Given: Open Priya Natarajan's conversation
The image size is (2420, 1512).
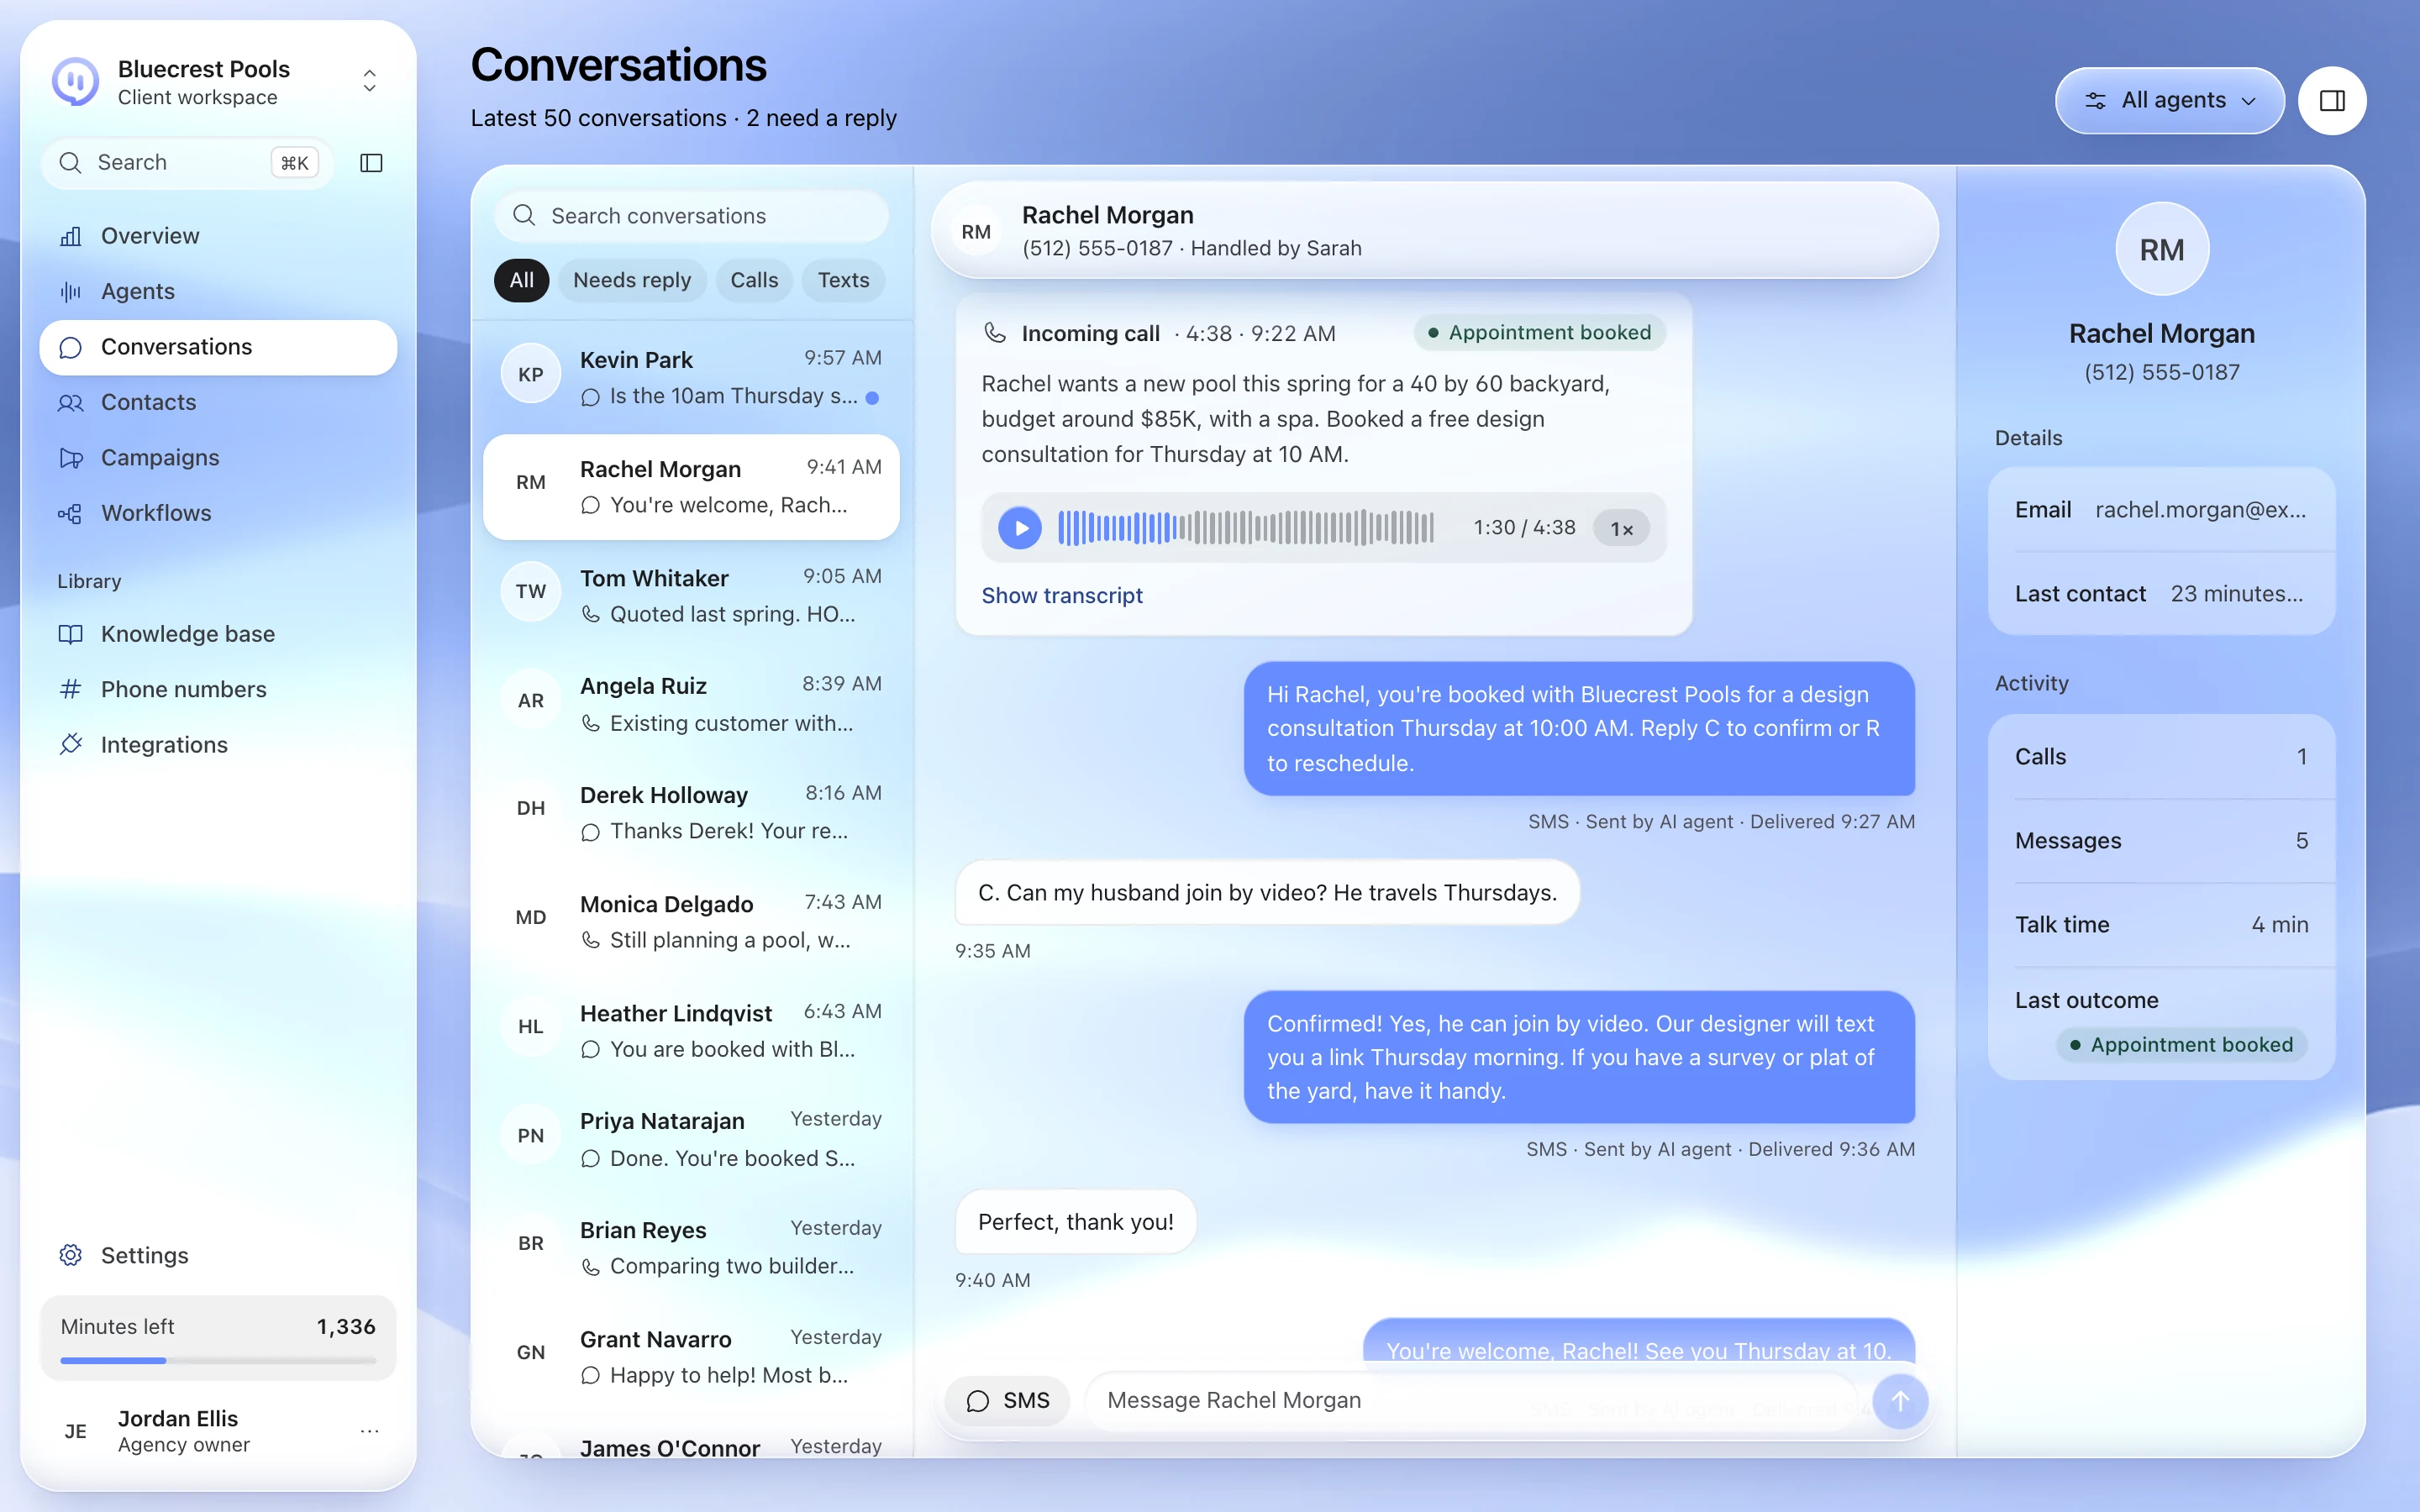Looking at the screenshot, I should pyautogui.click(x=691, y=1139).
